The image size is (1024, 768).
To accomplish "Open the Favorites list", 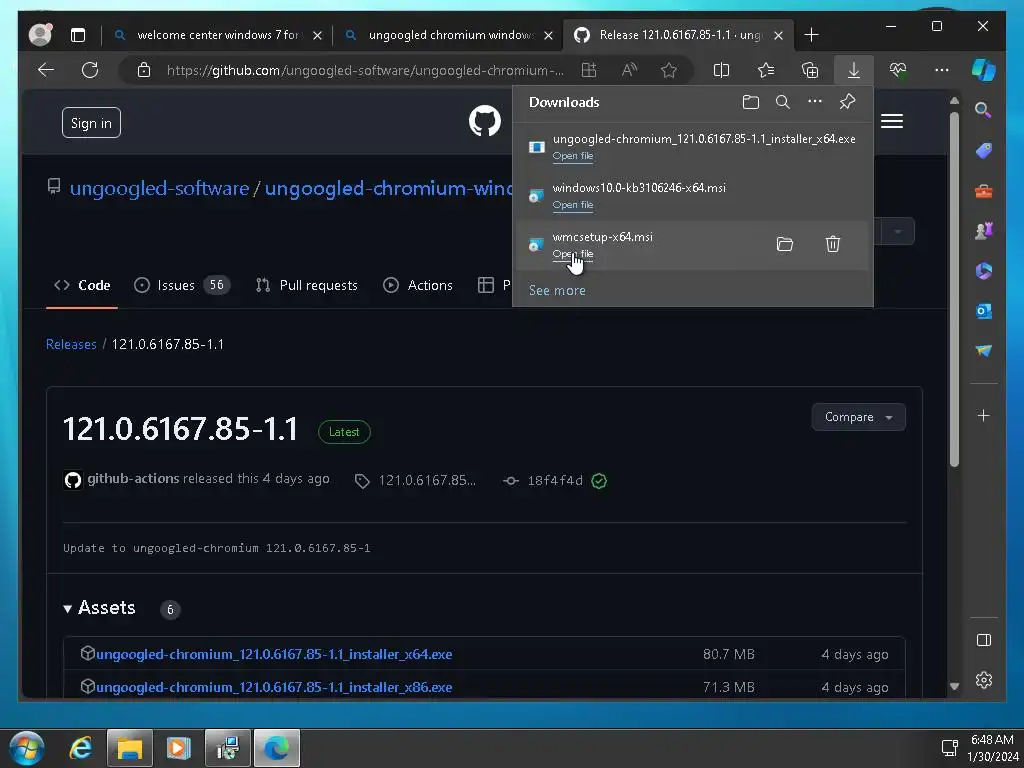I will coord(765,70).
